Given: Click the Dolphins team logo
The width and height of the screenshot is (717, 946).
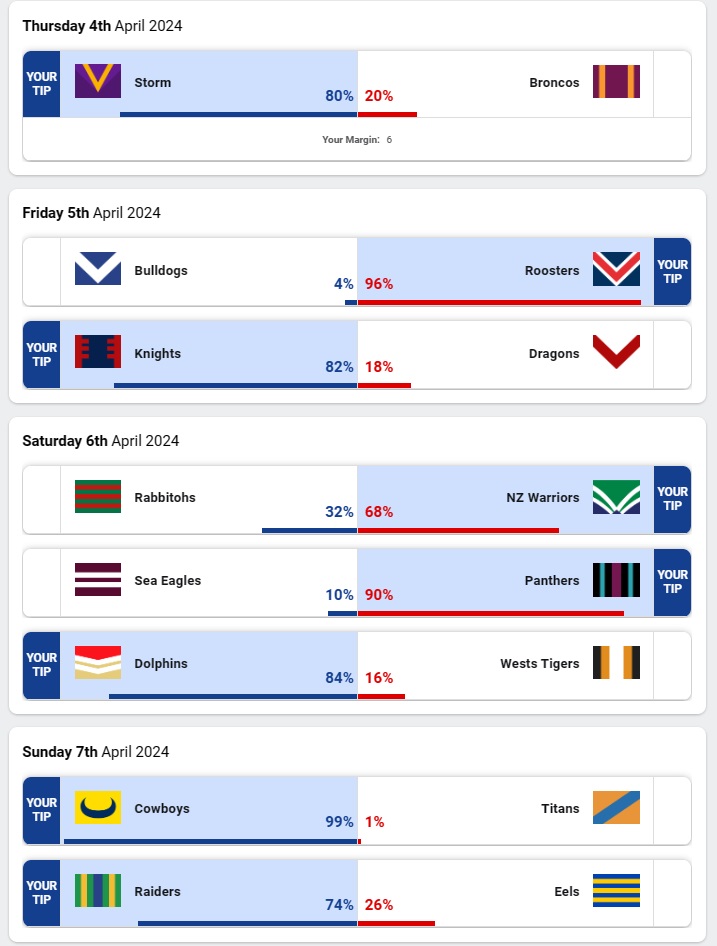Looking at the screenshot, I should 98,662.
